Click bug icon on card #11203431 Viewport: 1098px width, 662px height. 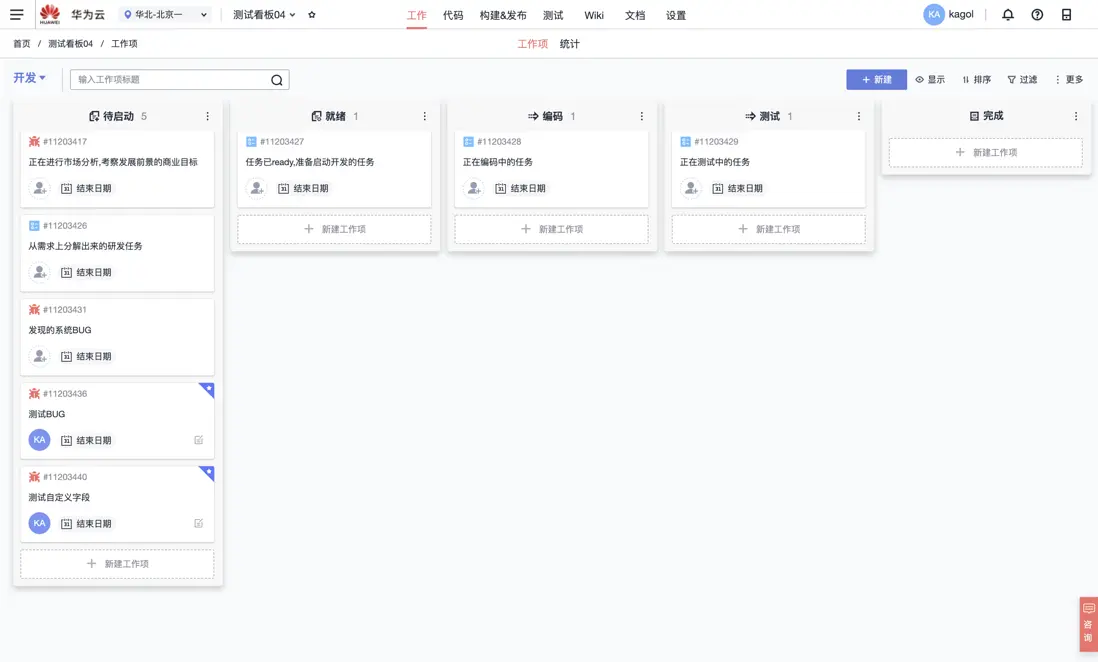click(34, 310)
